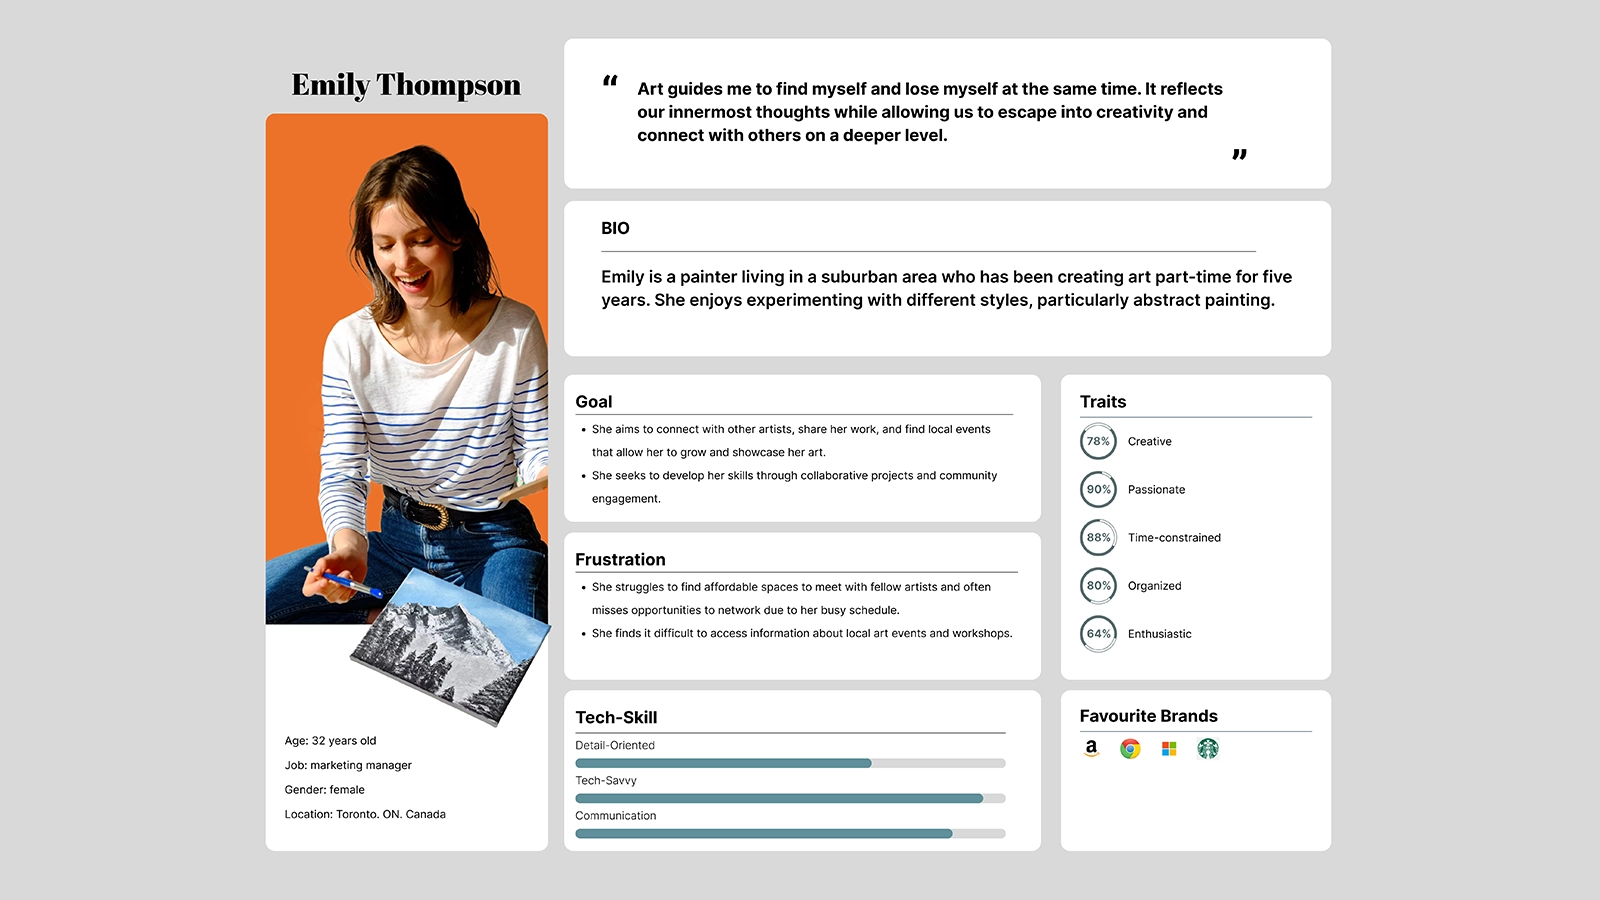
Task: Click Emily's portrait photo
Action: coord(406,370)
